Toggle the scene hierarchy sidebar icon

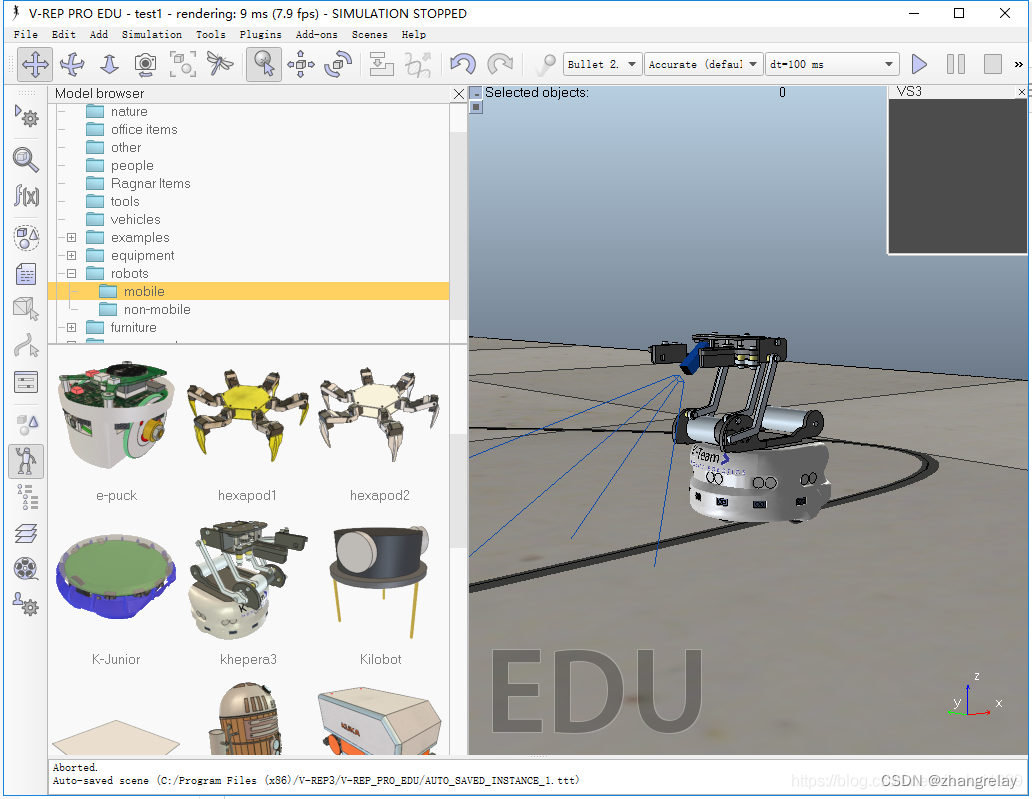pos(26,498)
